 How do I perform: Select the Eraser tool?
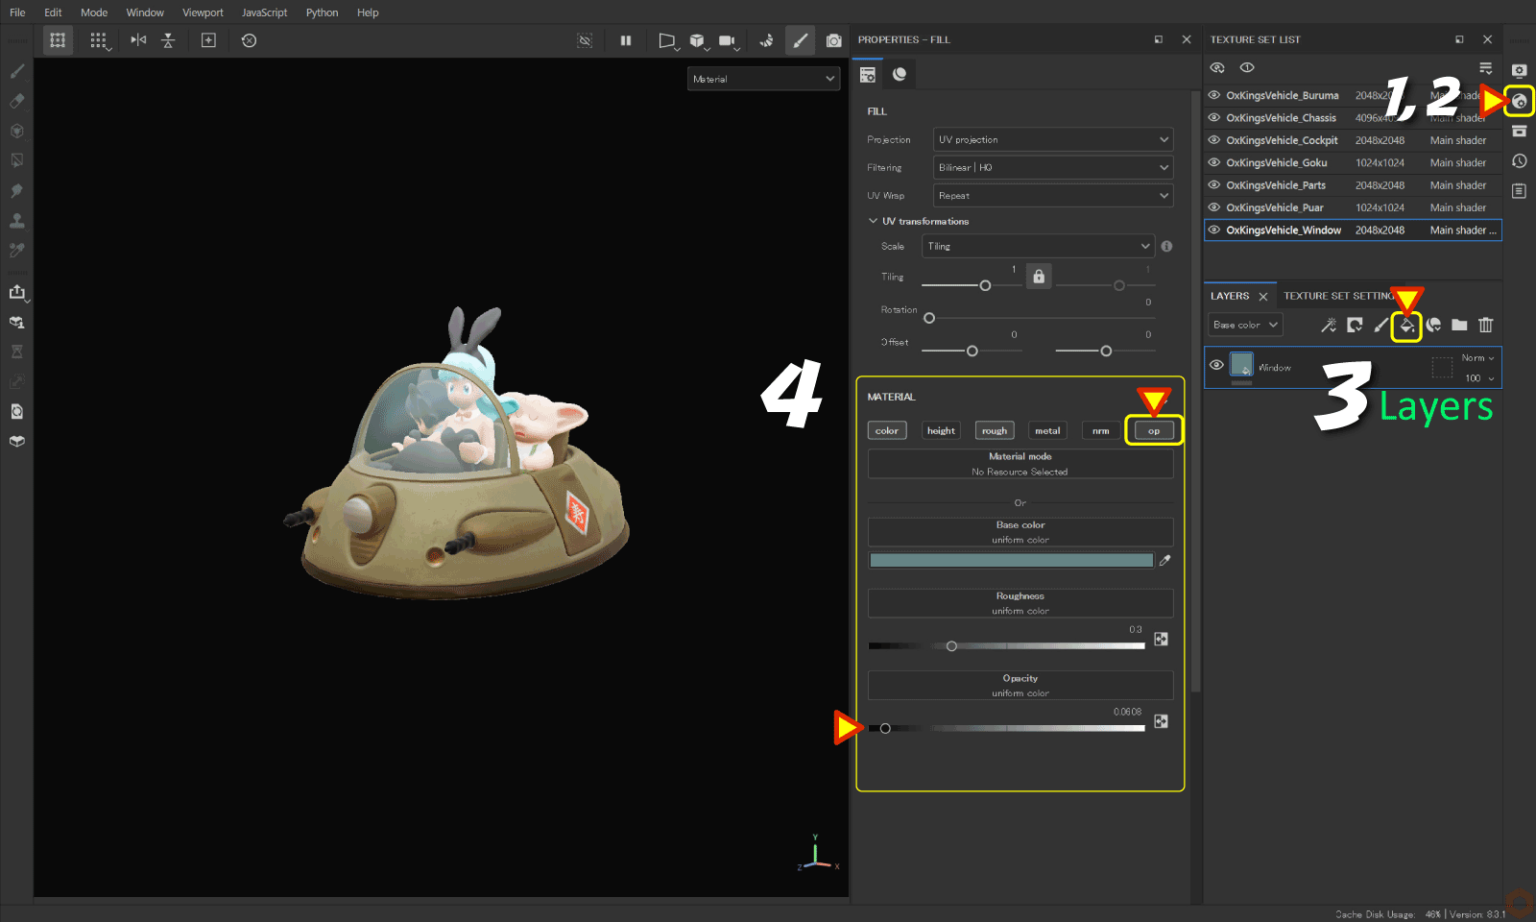[x=16, y=100]
